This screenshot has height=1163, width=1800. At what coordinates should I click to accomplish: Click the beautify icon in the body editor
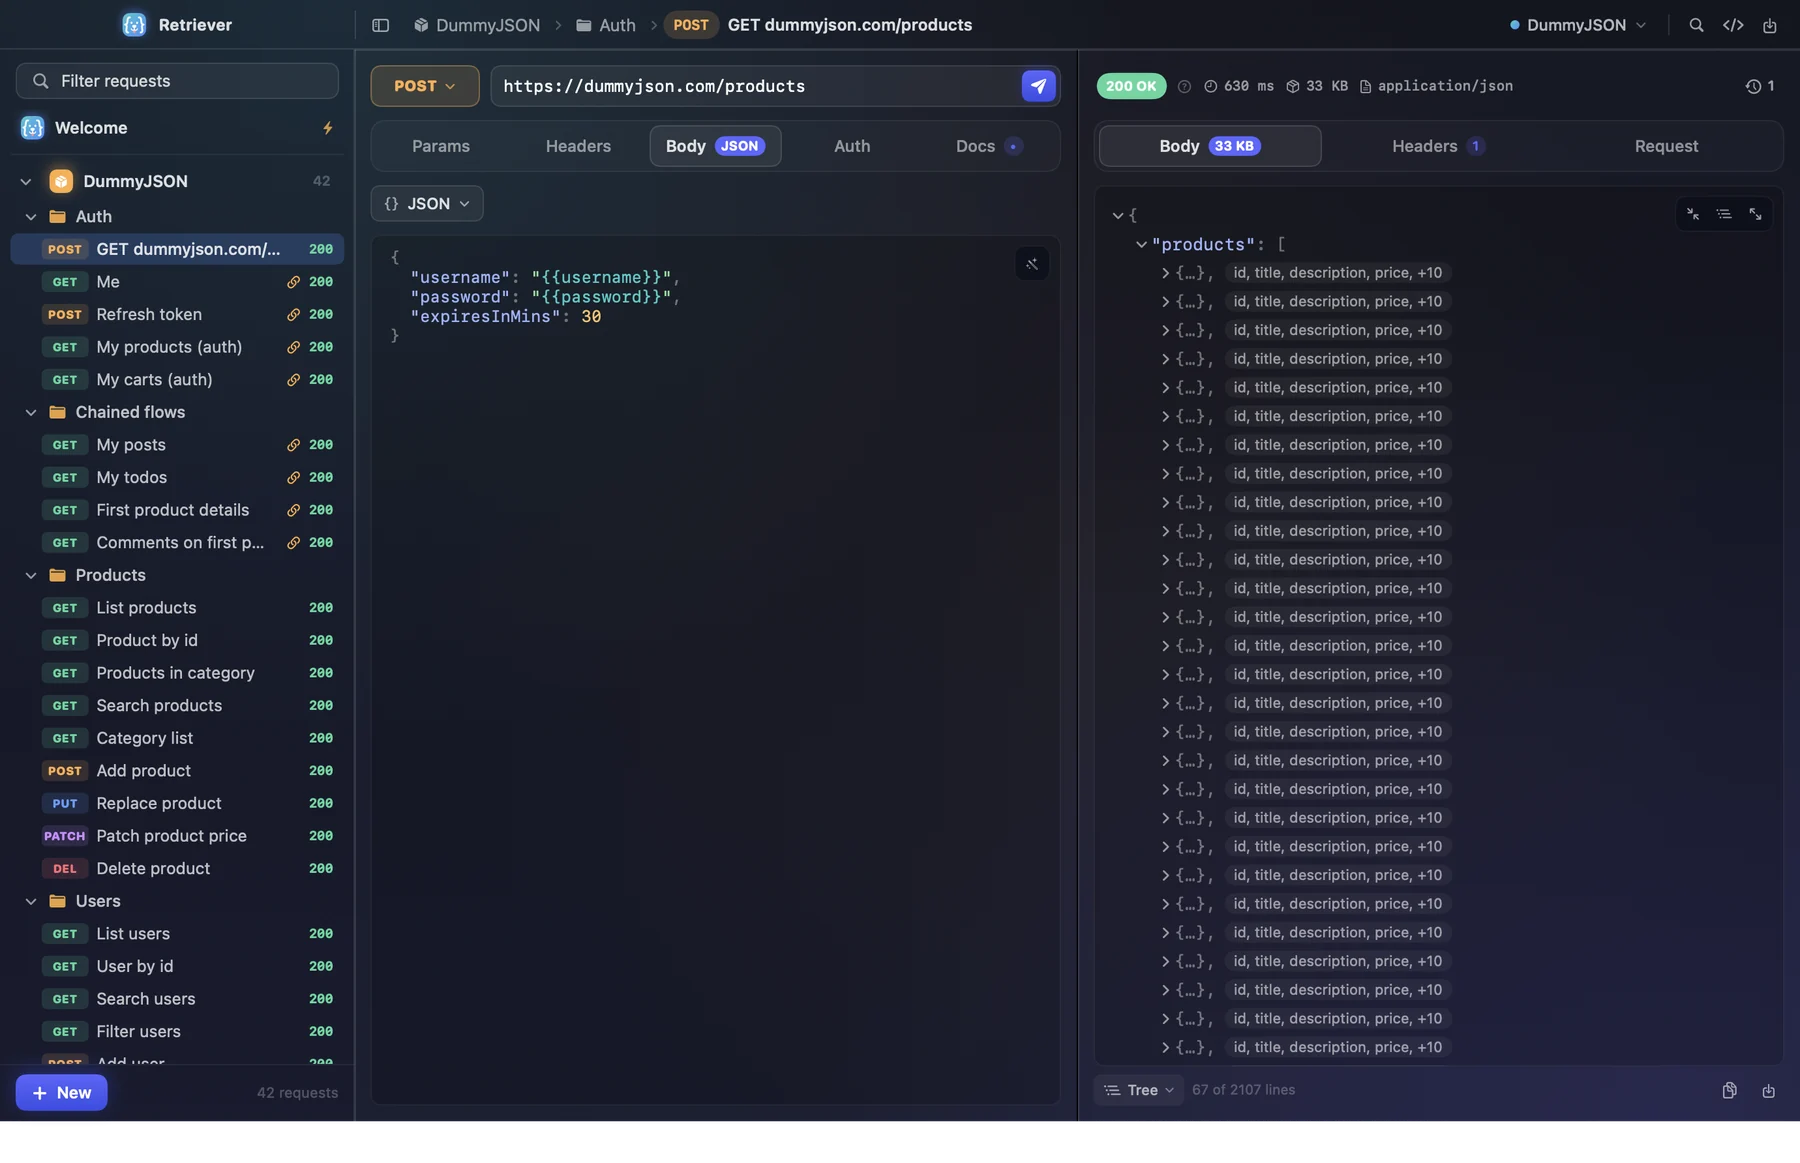click(x=1031, y=264)
